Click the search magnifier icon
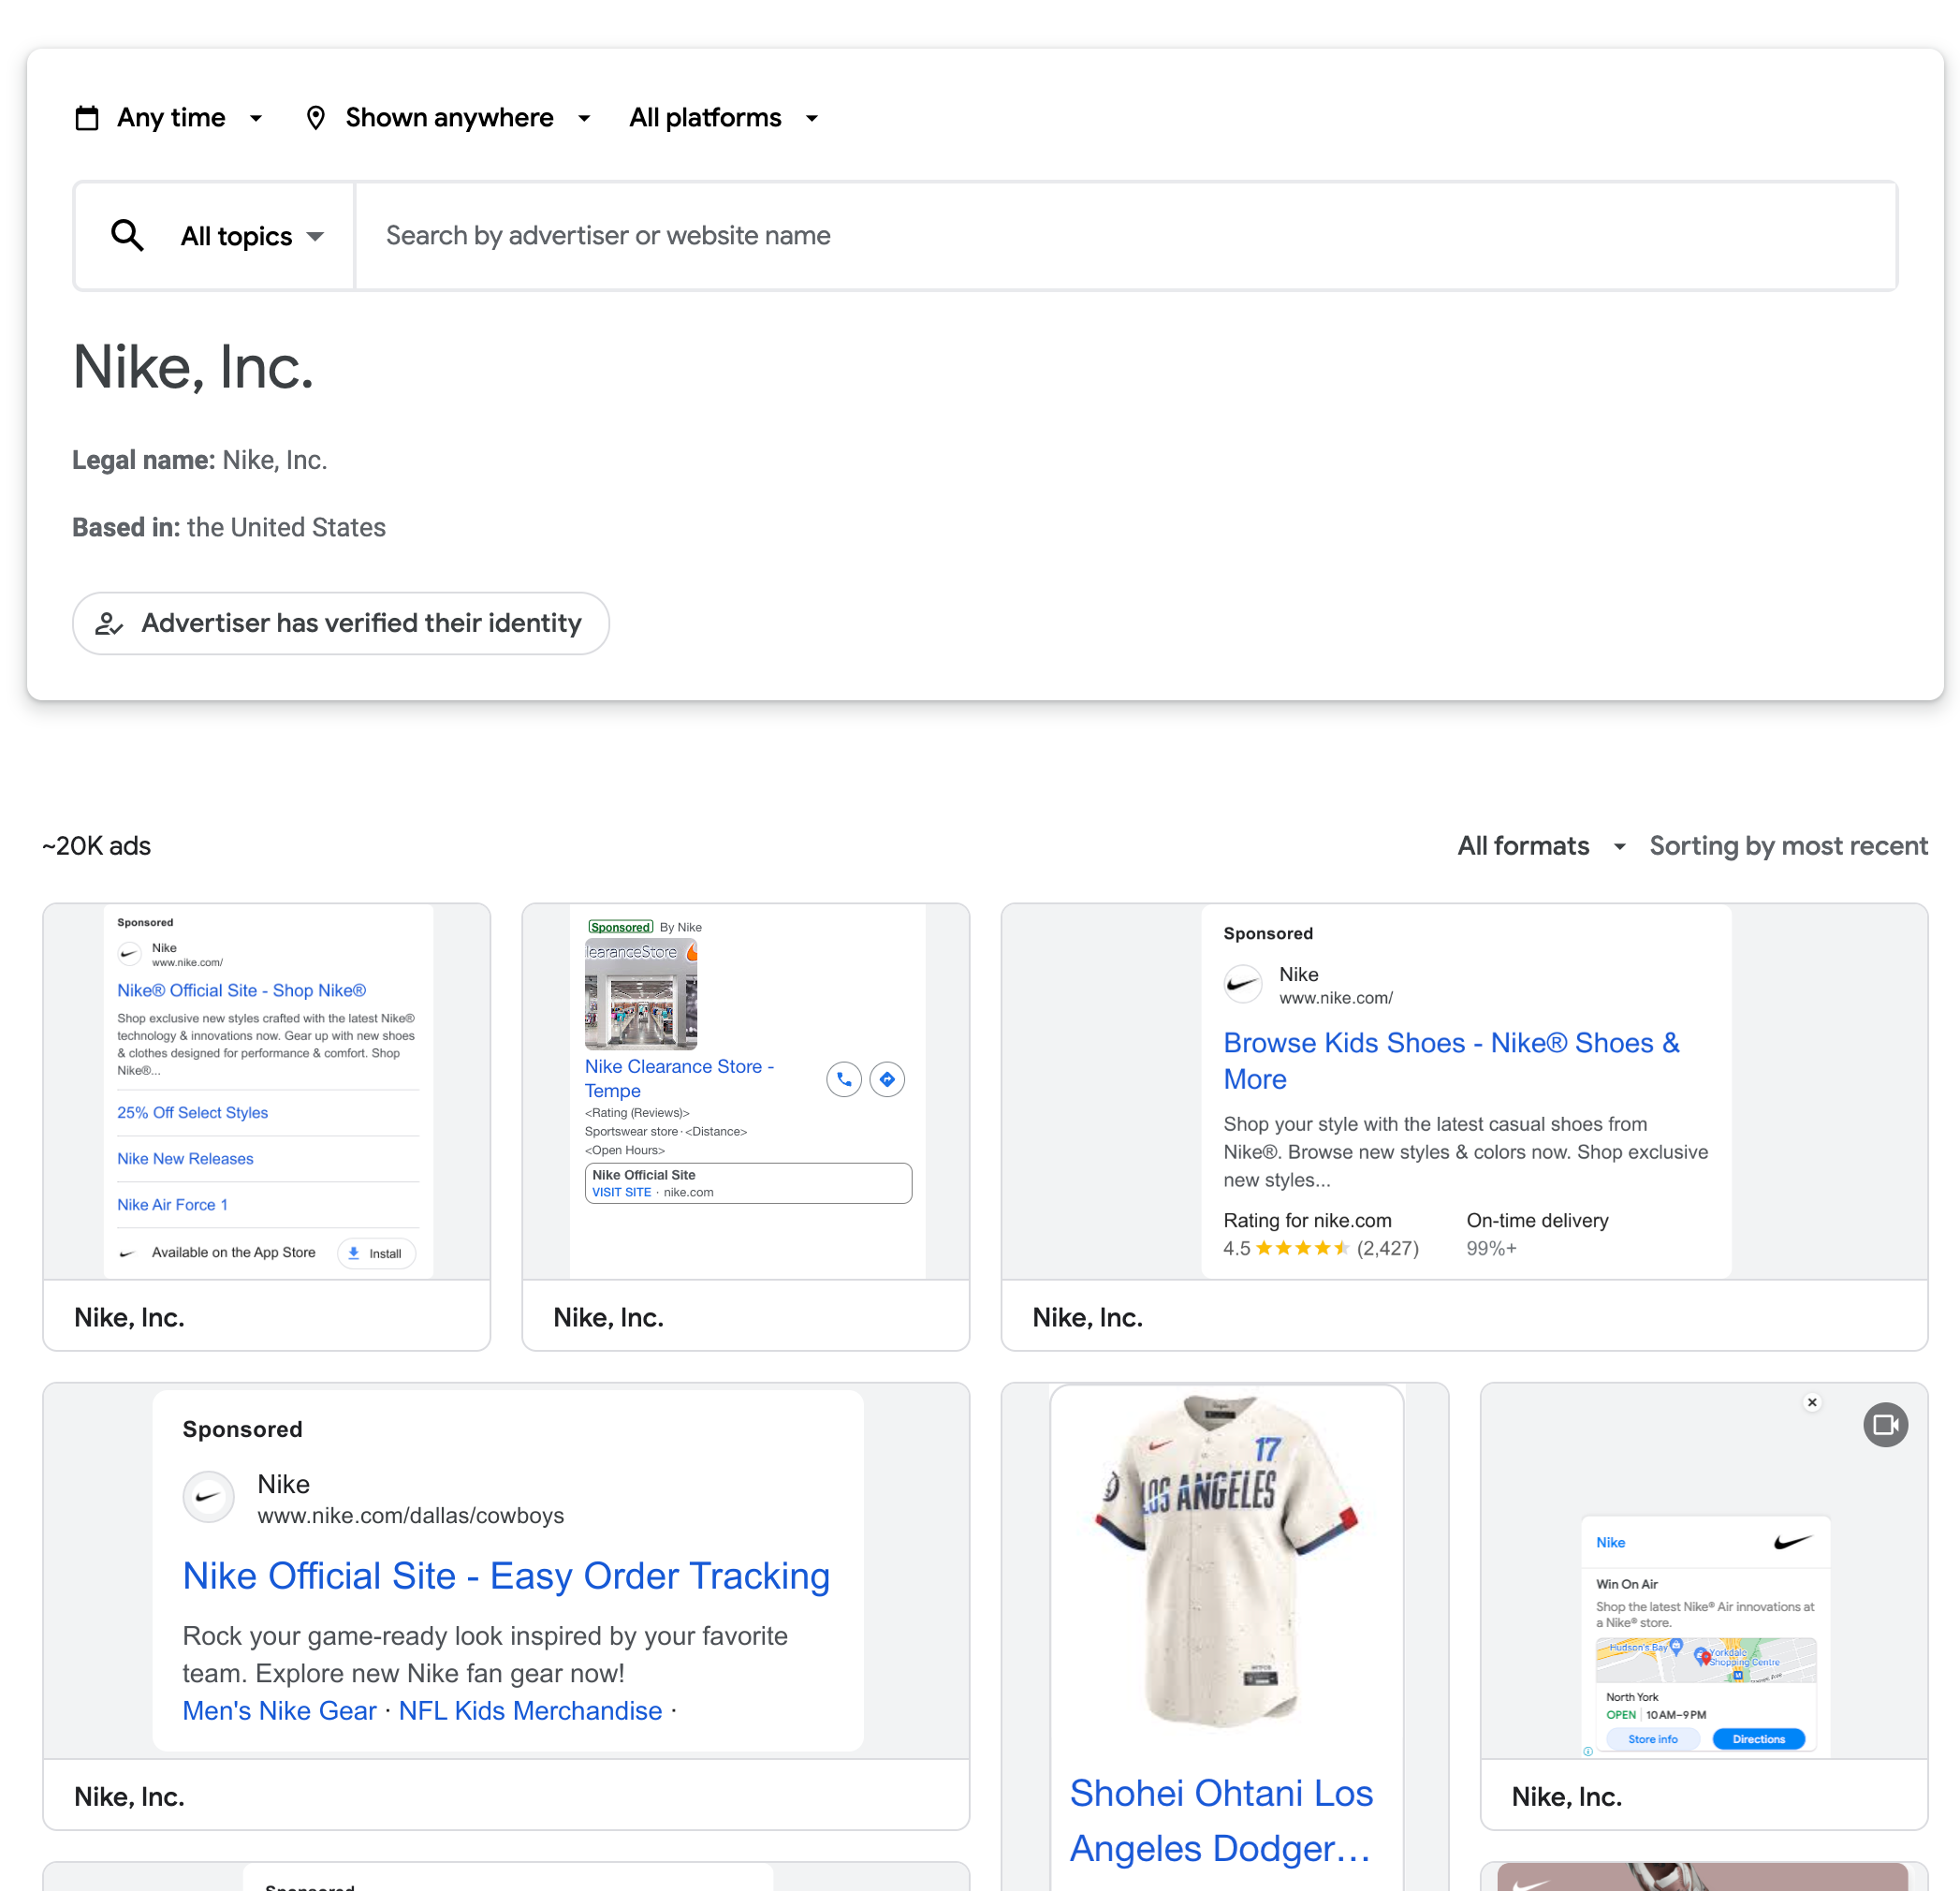Screen dimensions: 1960x1891 127,236
